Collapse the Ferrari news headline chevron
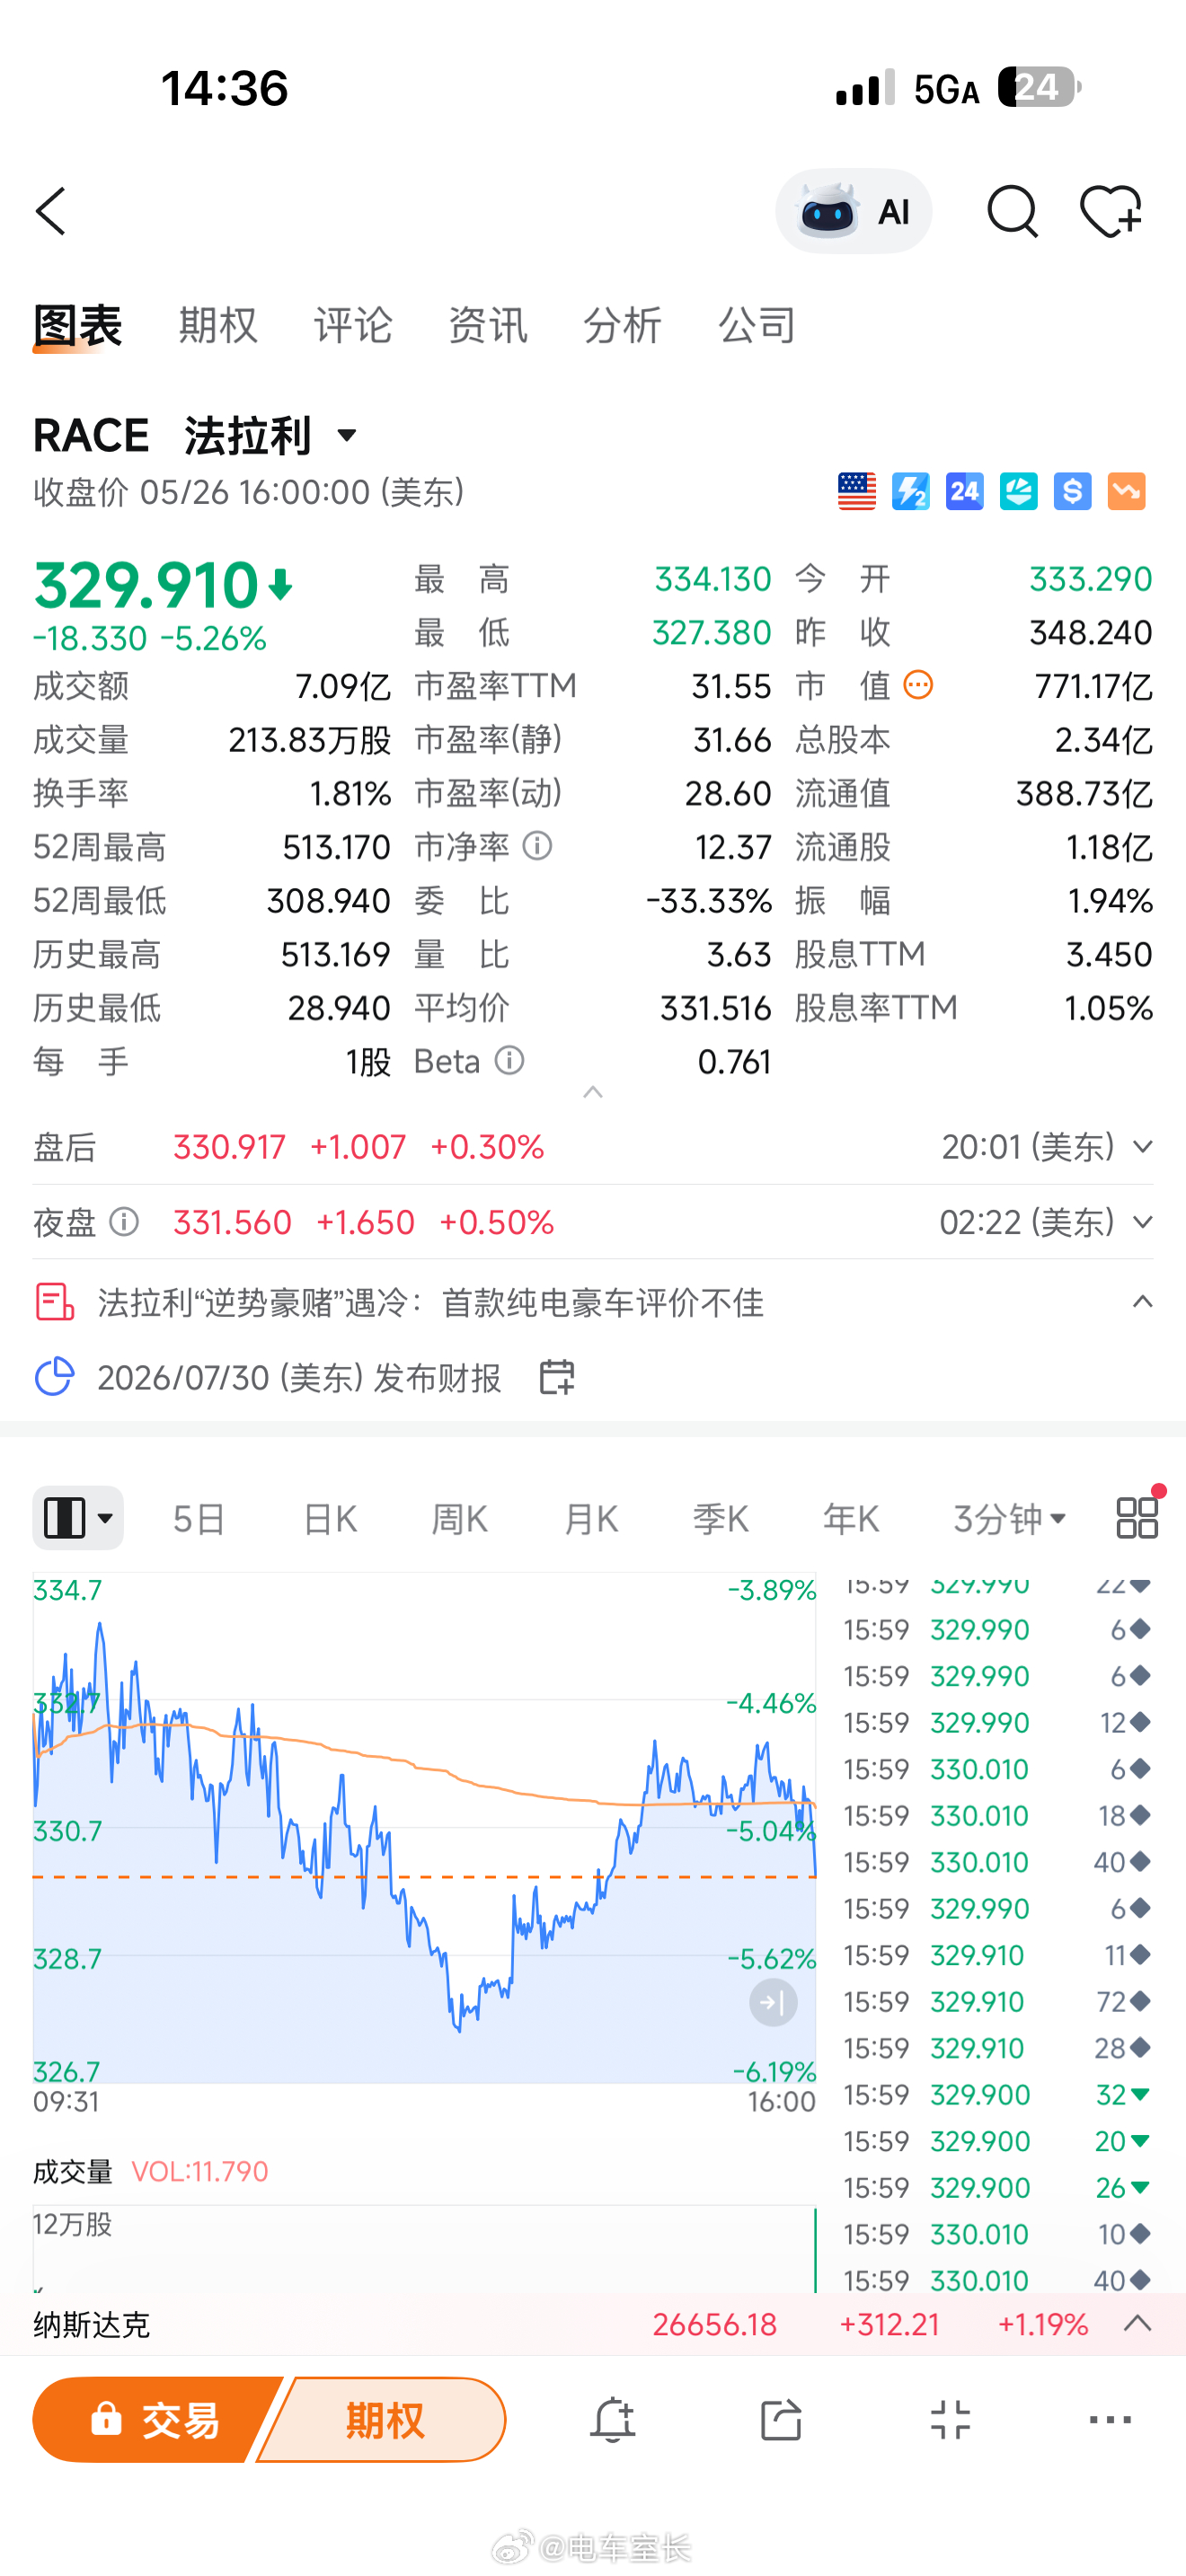This screenshot has height=2576, width=1186. click(x=1142, y=1301)
